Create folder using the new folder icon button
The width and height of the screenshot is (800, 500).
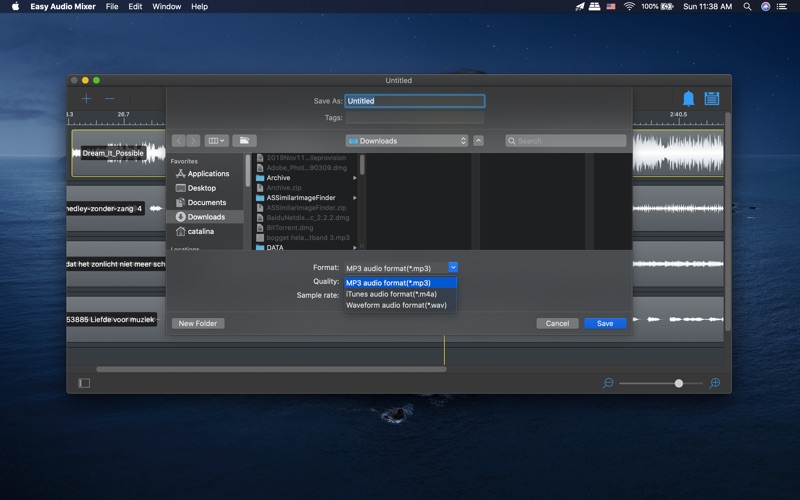(x=244, y=141)
